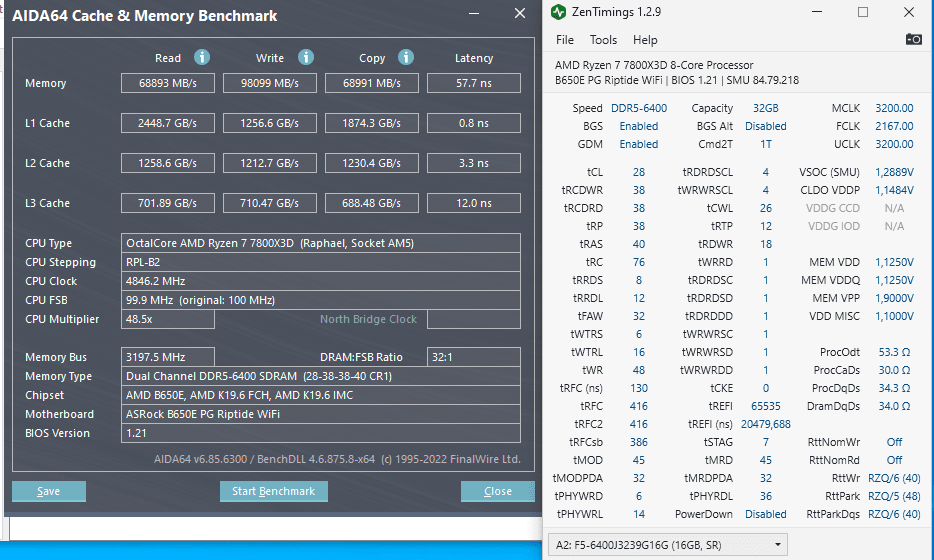This screenshot has height=560, width=934.
Task: Click the CPU Clock field 4846.2 MHz
Action: 321,281
